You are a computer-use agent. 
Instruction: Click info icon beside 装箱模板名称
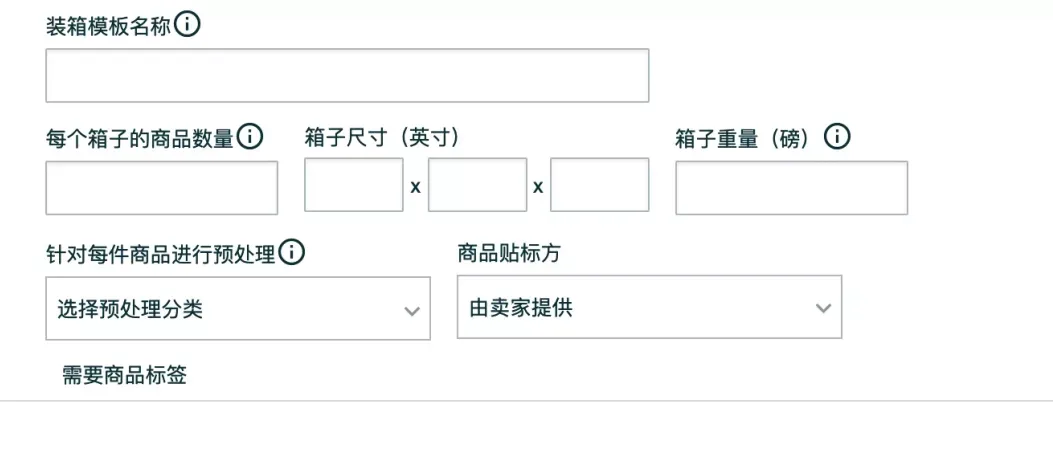tap(187, 25)
